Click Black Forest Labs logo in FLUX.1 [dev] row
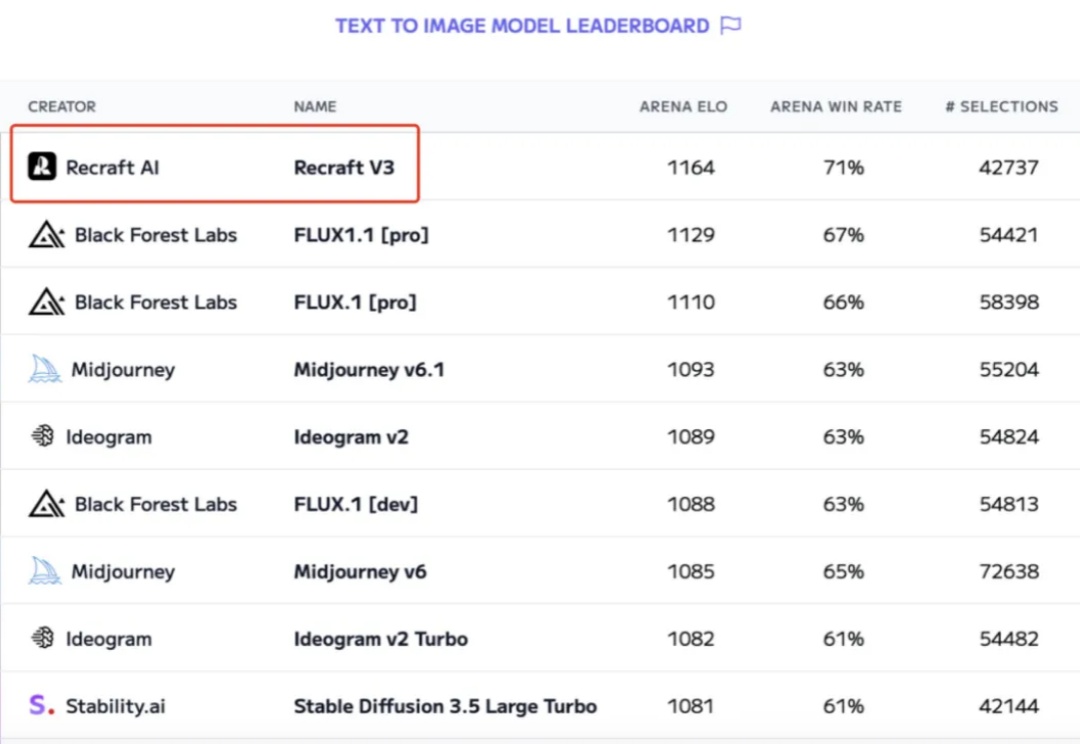The height and width of the screenshot is (744, 1080). [x=46, y=504]
